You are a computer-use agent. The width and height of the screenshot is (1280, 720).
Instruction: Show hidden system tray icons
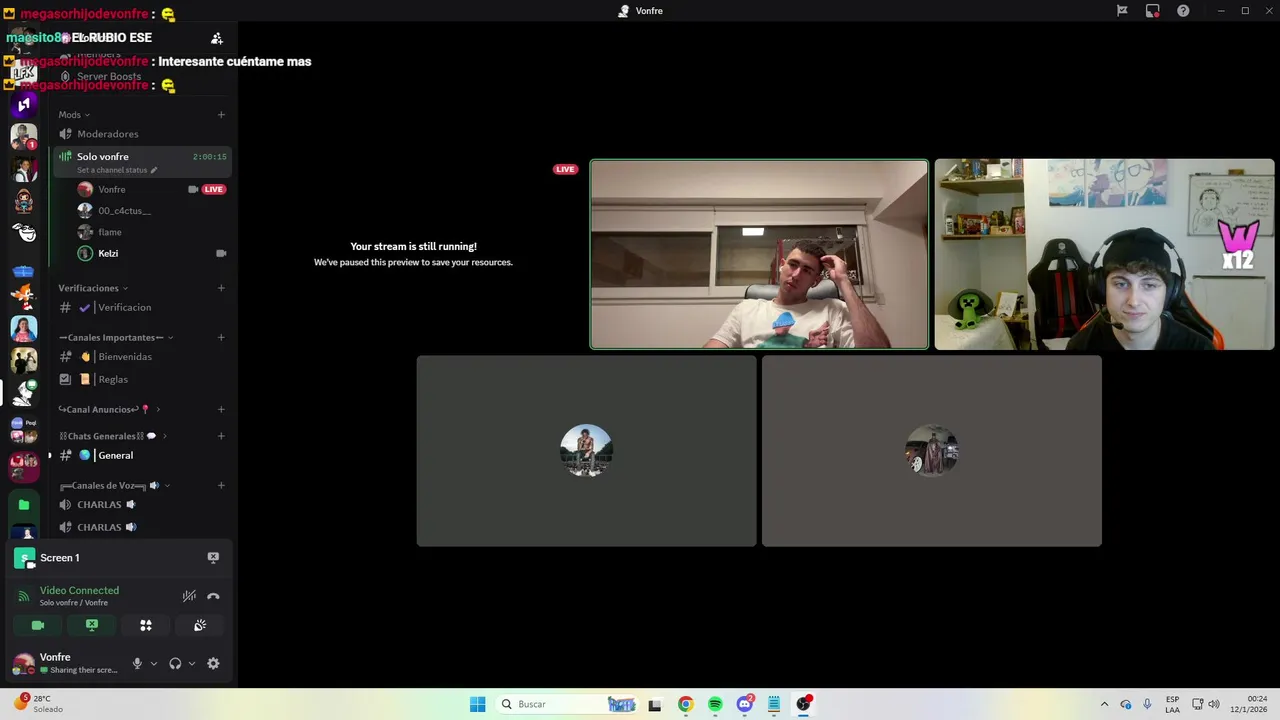pyautogui.click(x=1104, y=704)
